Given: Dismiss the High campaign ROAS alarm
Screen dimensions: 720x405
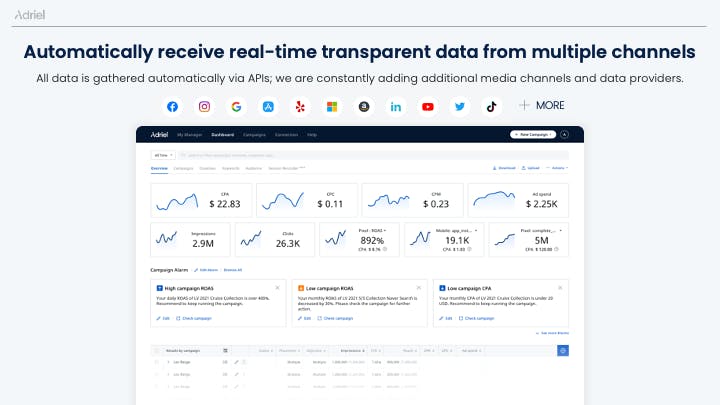Looking at the screenshot, I should pos(277,288).
